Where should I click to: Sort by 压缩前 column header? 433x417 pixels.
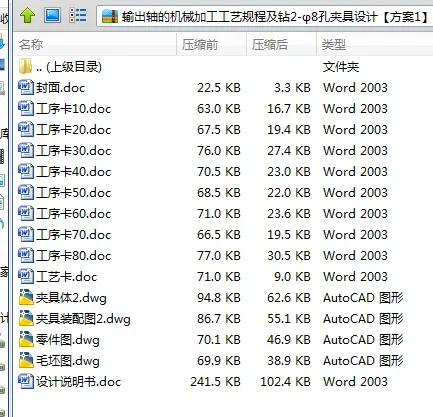pos(211,44)
